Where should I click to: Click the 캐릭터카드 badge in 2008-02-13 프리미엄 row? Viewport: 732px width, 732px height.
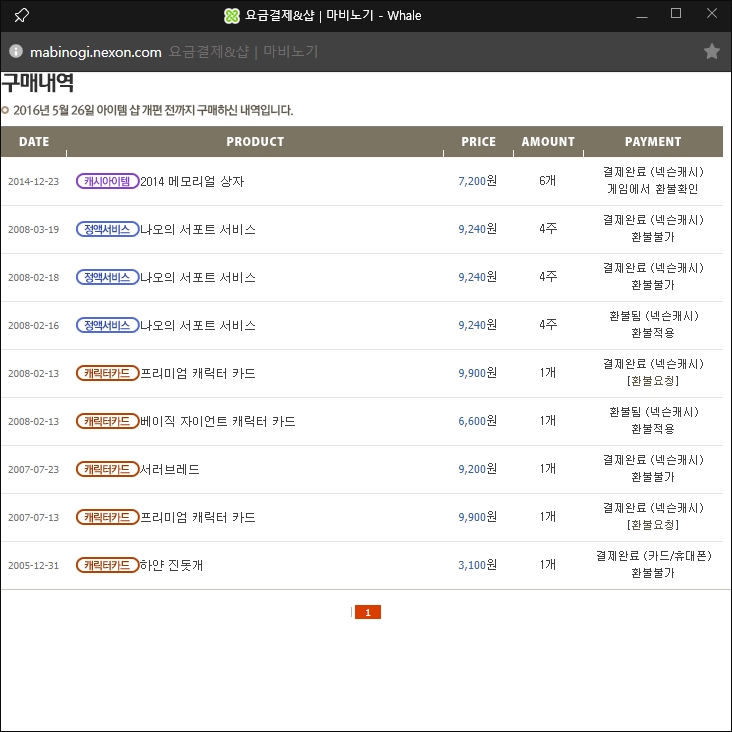(x=107, y=373)
